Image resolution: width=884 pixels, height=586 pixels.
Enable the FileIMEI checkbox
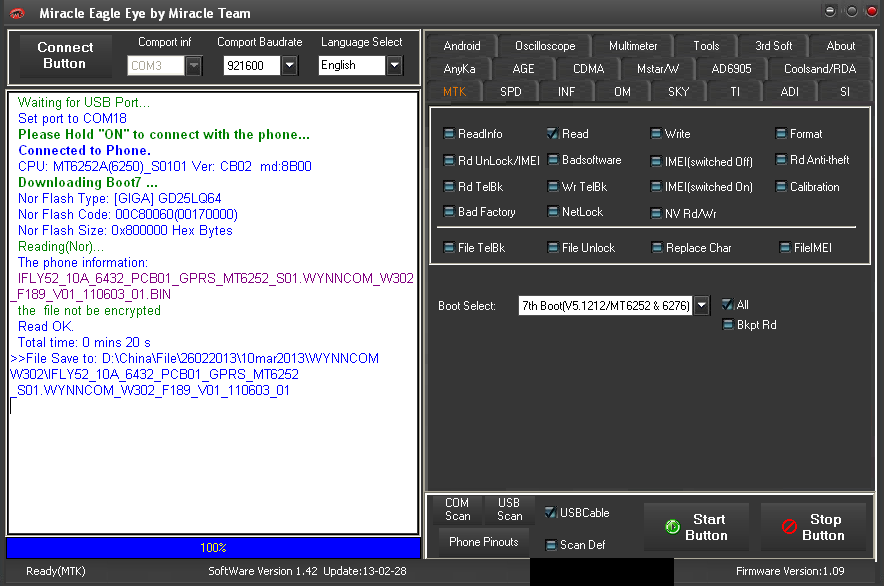point(785,248)
